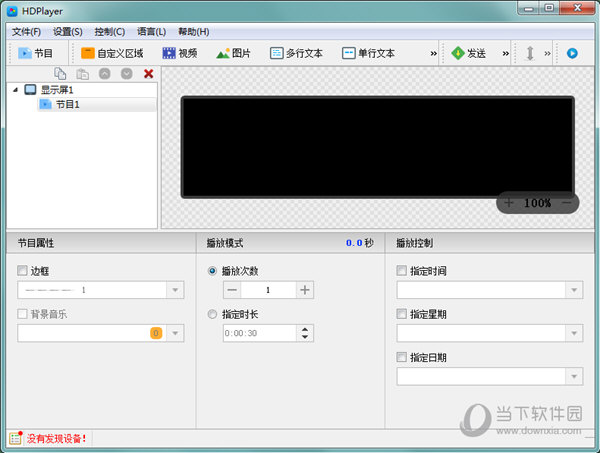Viewport: 600px width, 453px height.
Task: Zoom out with the minus on zoom overlay
Action: click(x=567, y=202)
